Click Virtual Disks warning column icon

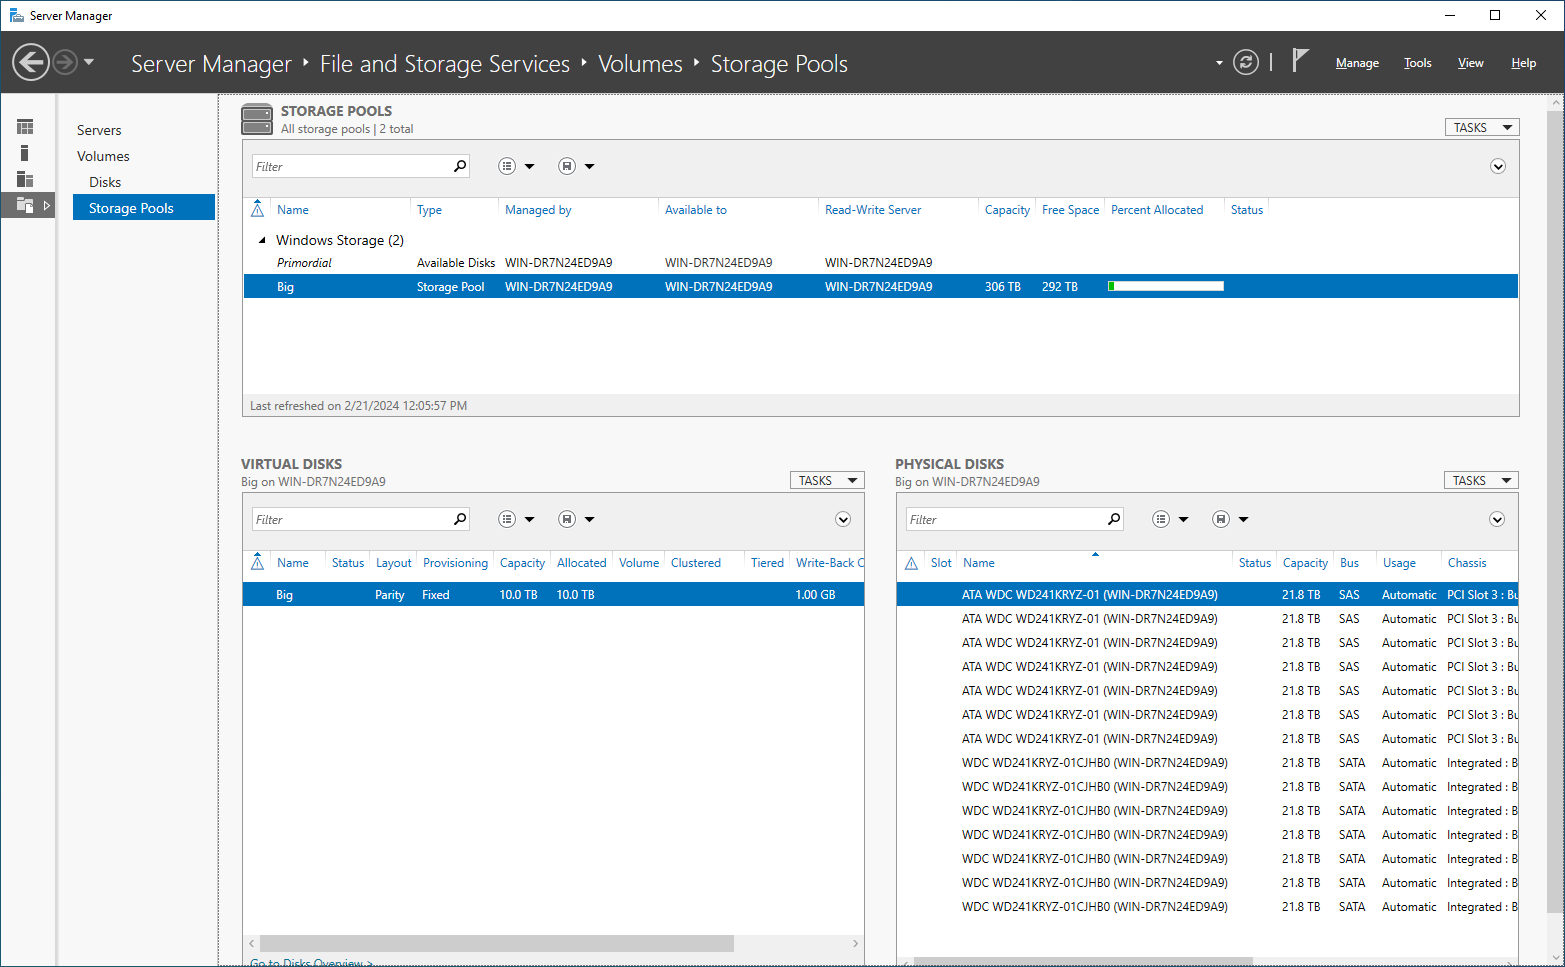point(257,562)
